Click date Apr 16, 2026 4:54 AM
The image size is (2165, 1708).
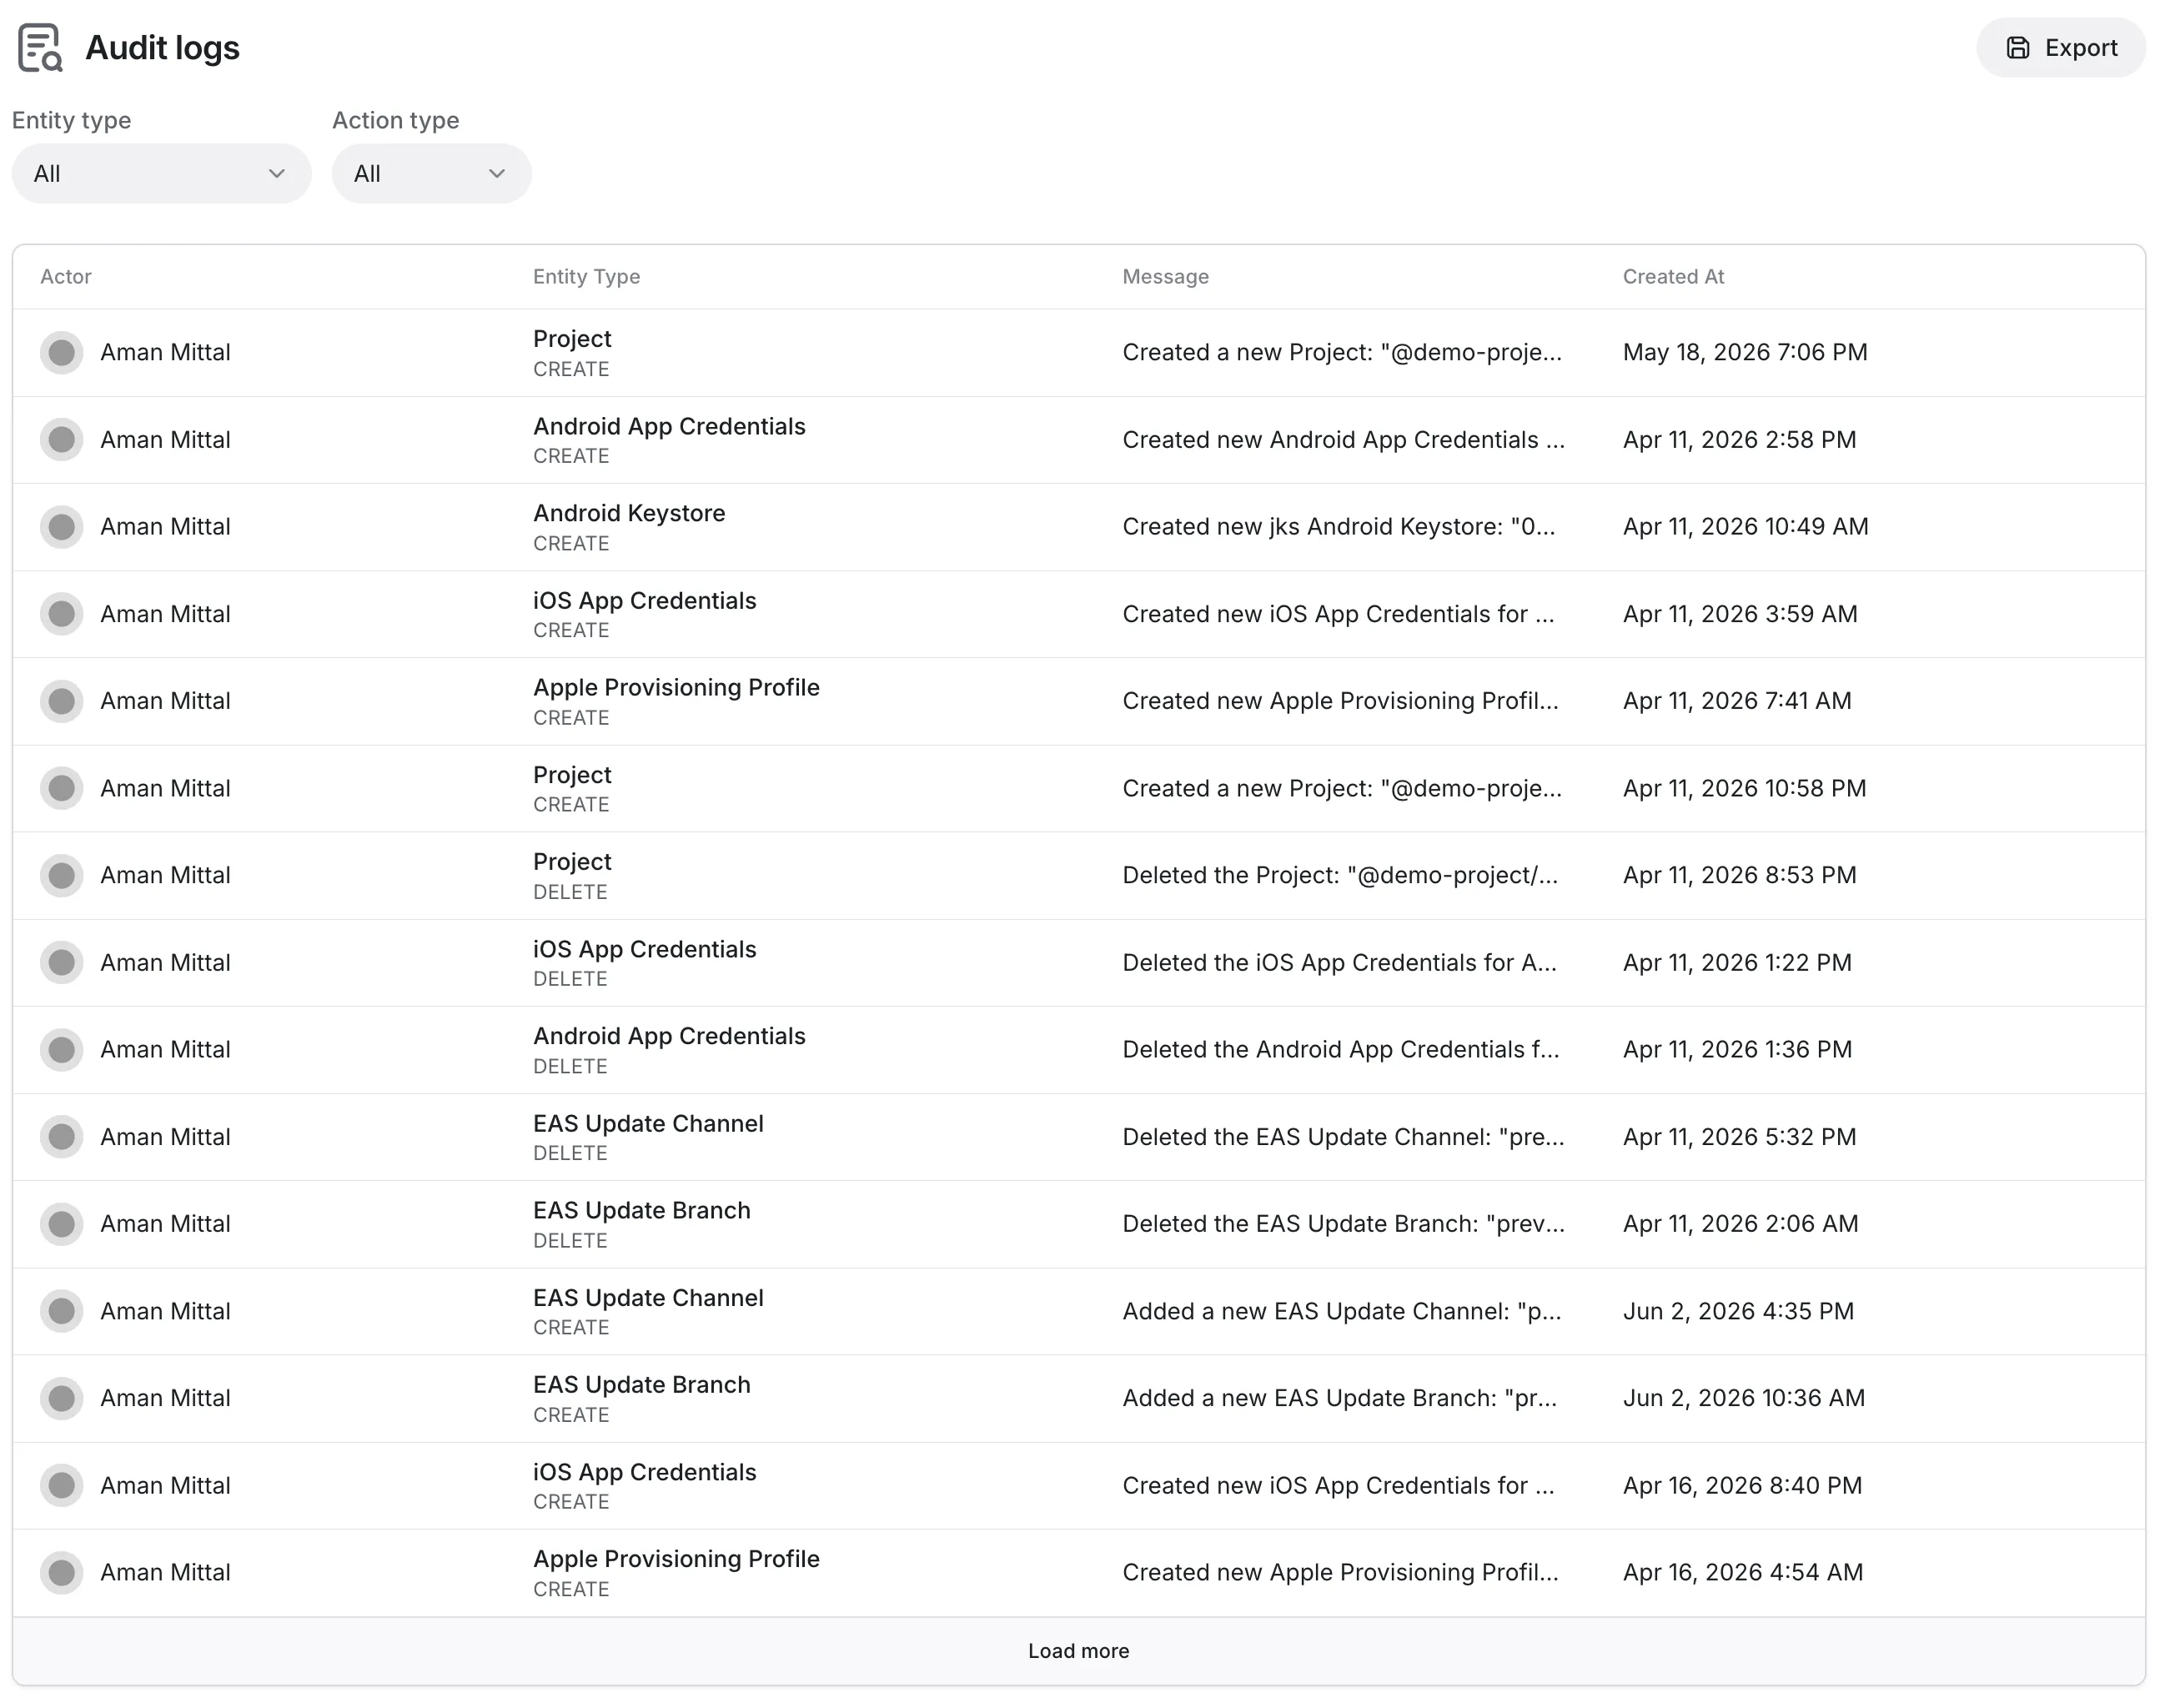pos(1743,1573)
